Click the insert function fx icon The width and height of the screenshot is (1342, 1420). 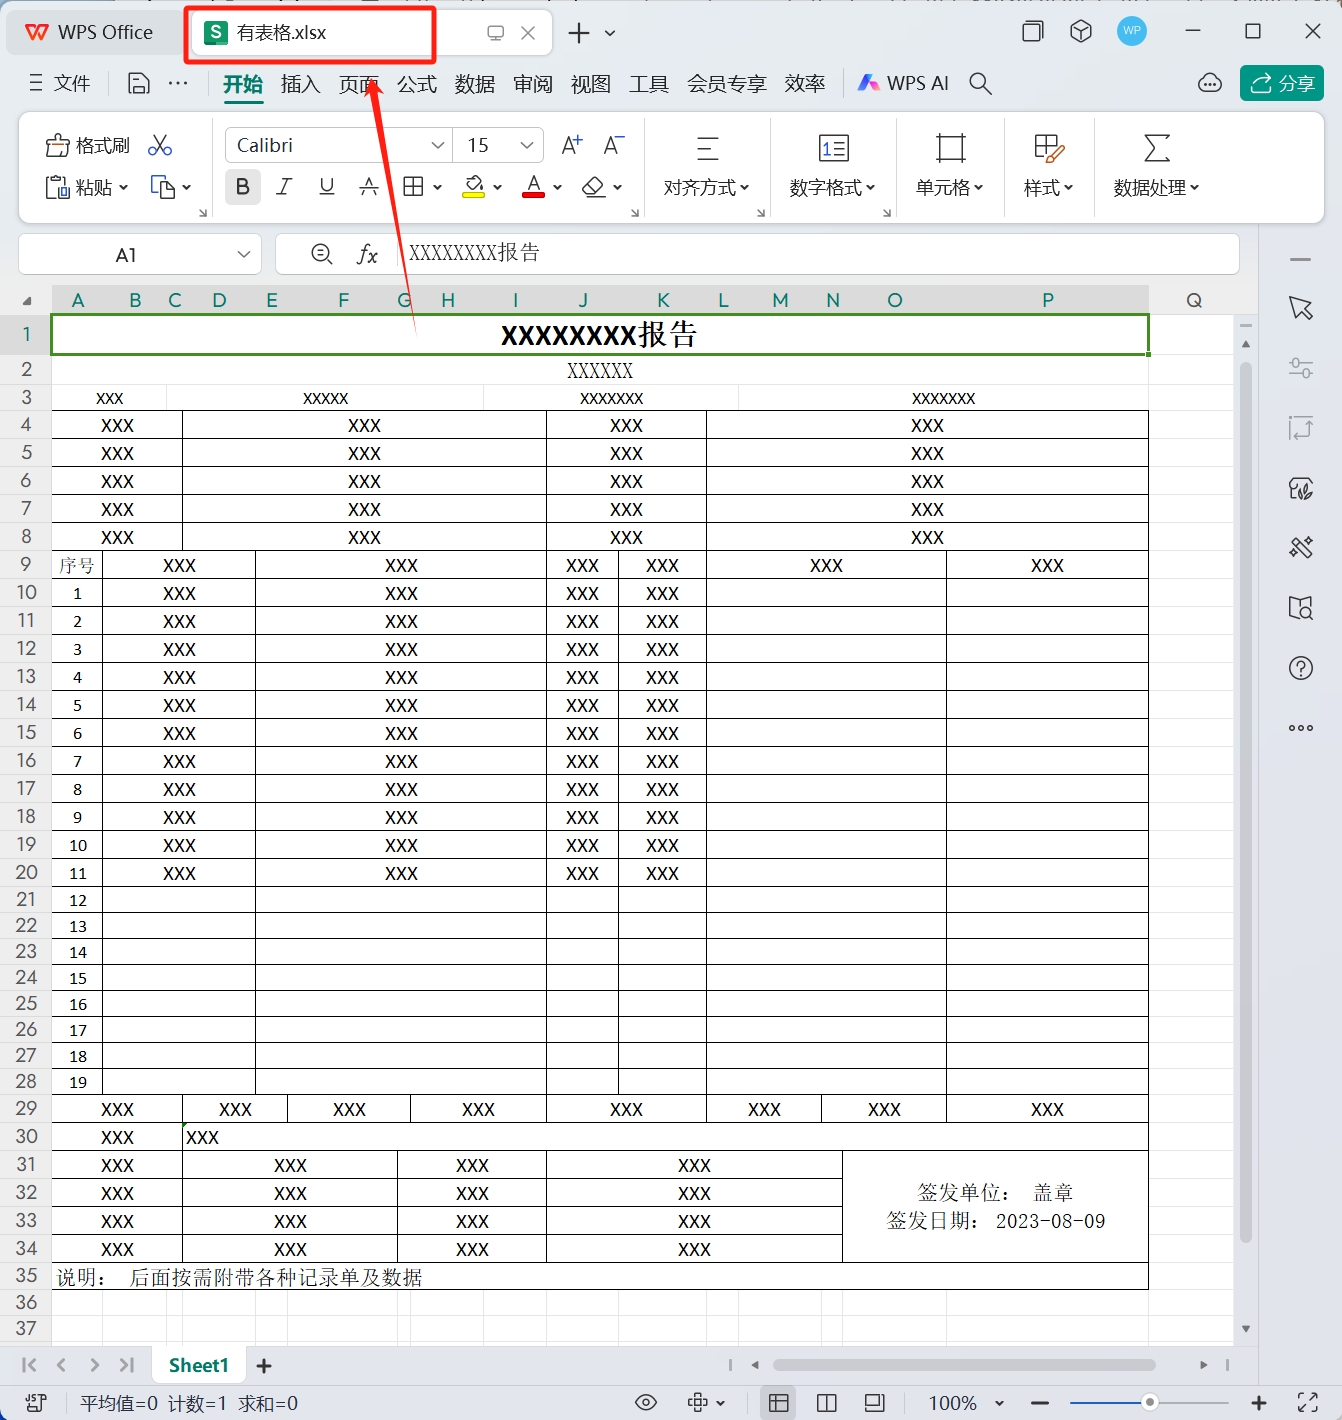(367, 255)
